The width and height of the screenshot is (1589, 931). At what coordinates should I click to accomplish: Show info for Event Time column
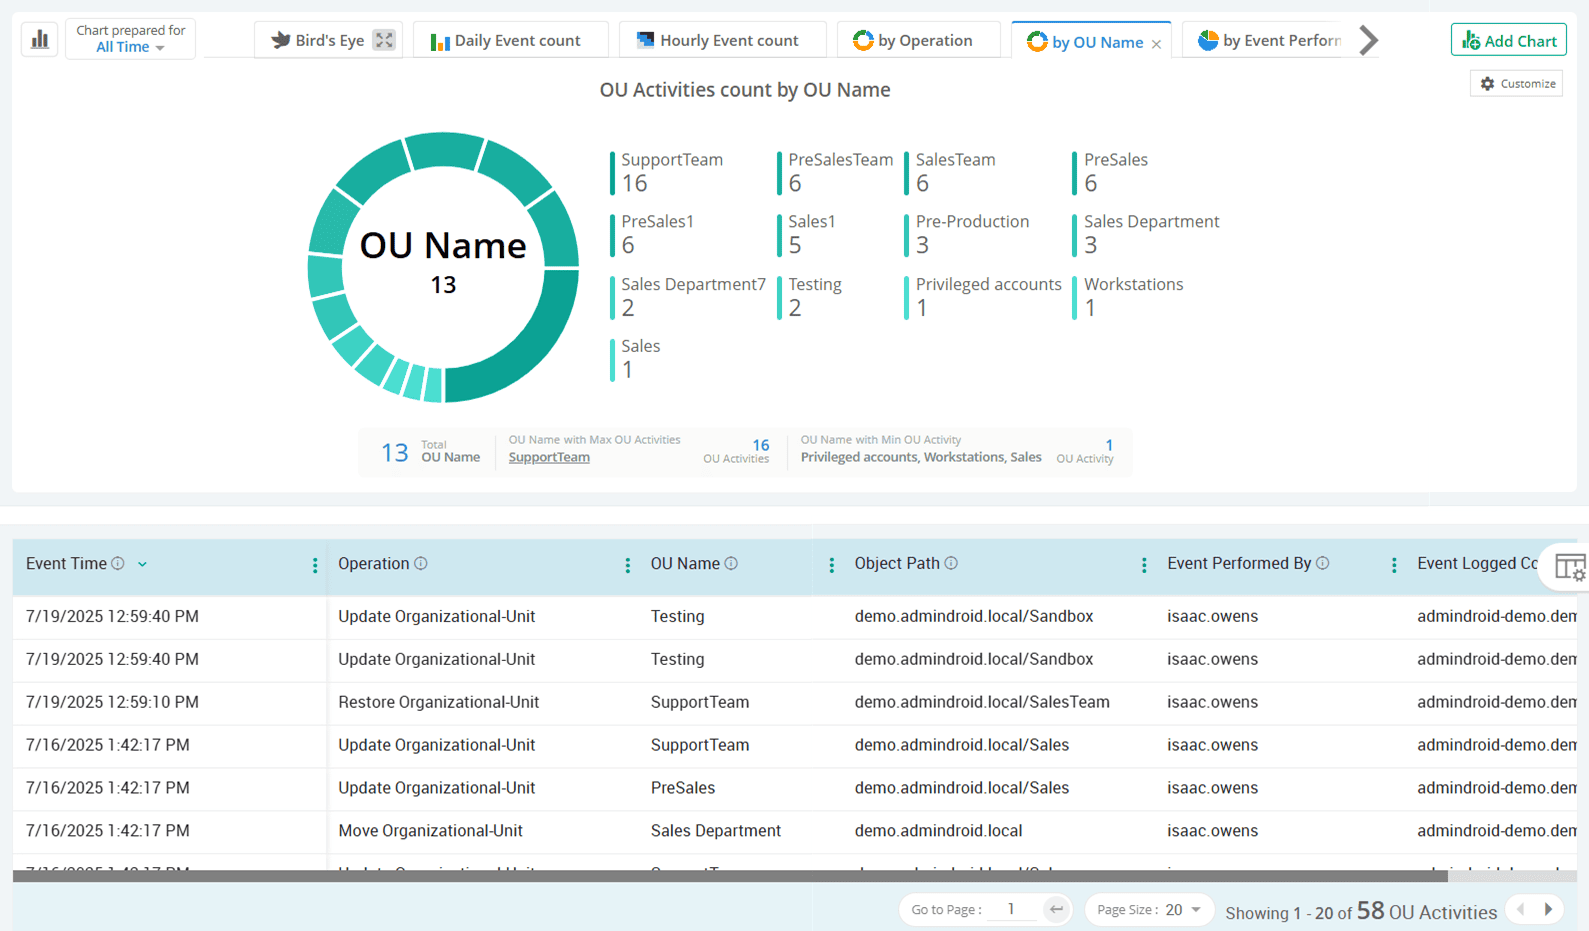[x=118, y=564]
